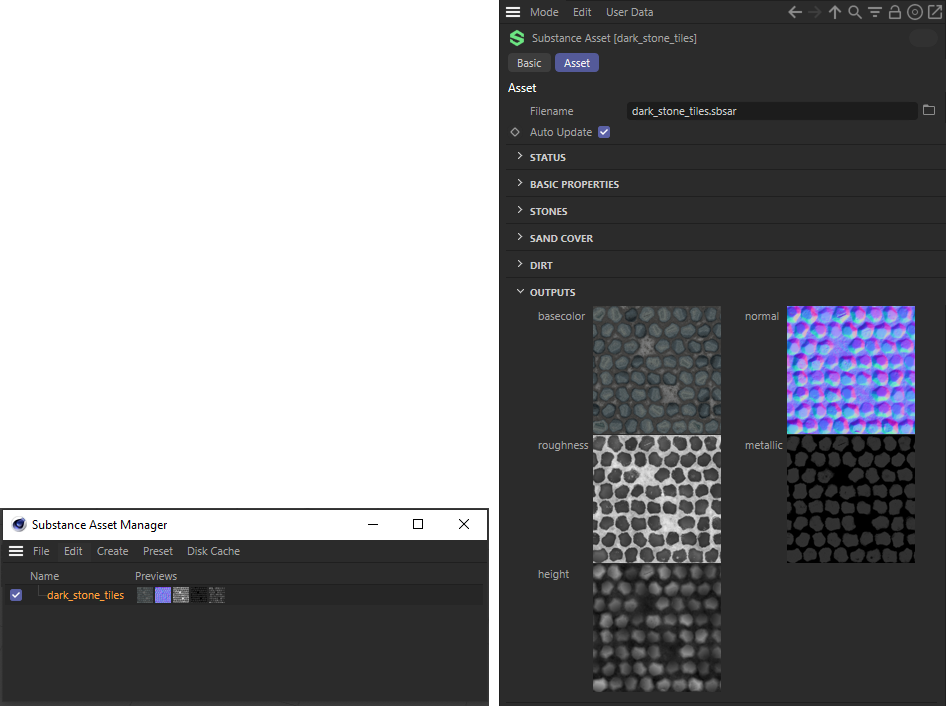
Task: Open File menu in Substance Asset Manager
Action: pyautogui.click(x=41, y=551)
